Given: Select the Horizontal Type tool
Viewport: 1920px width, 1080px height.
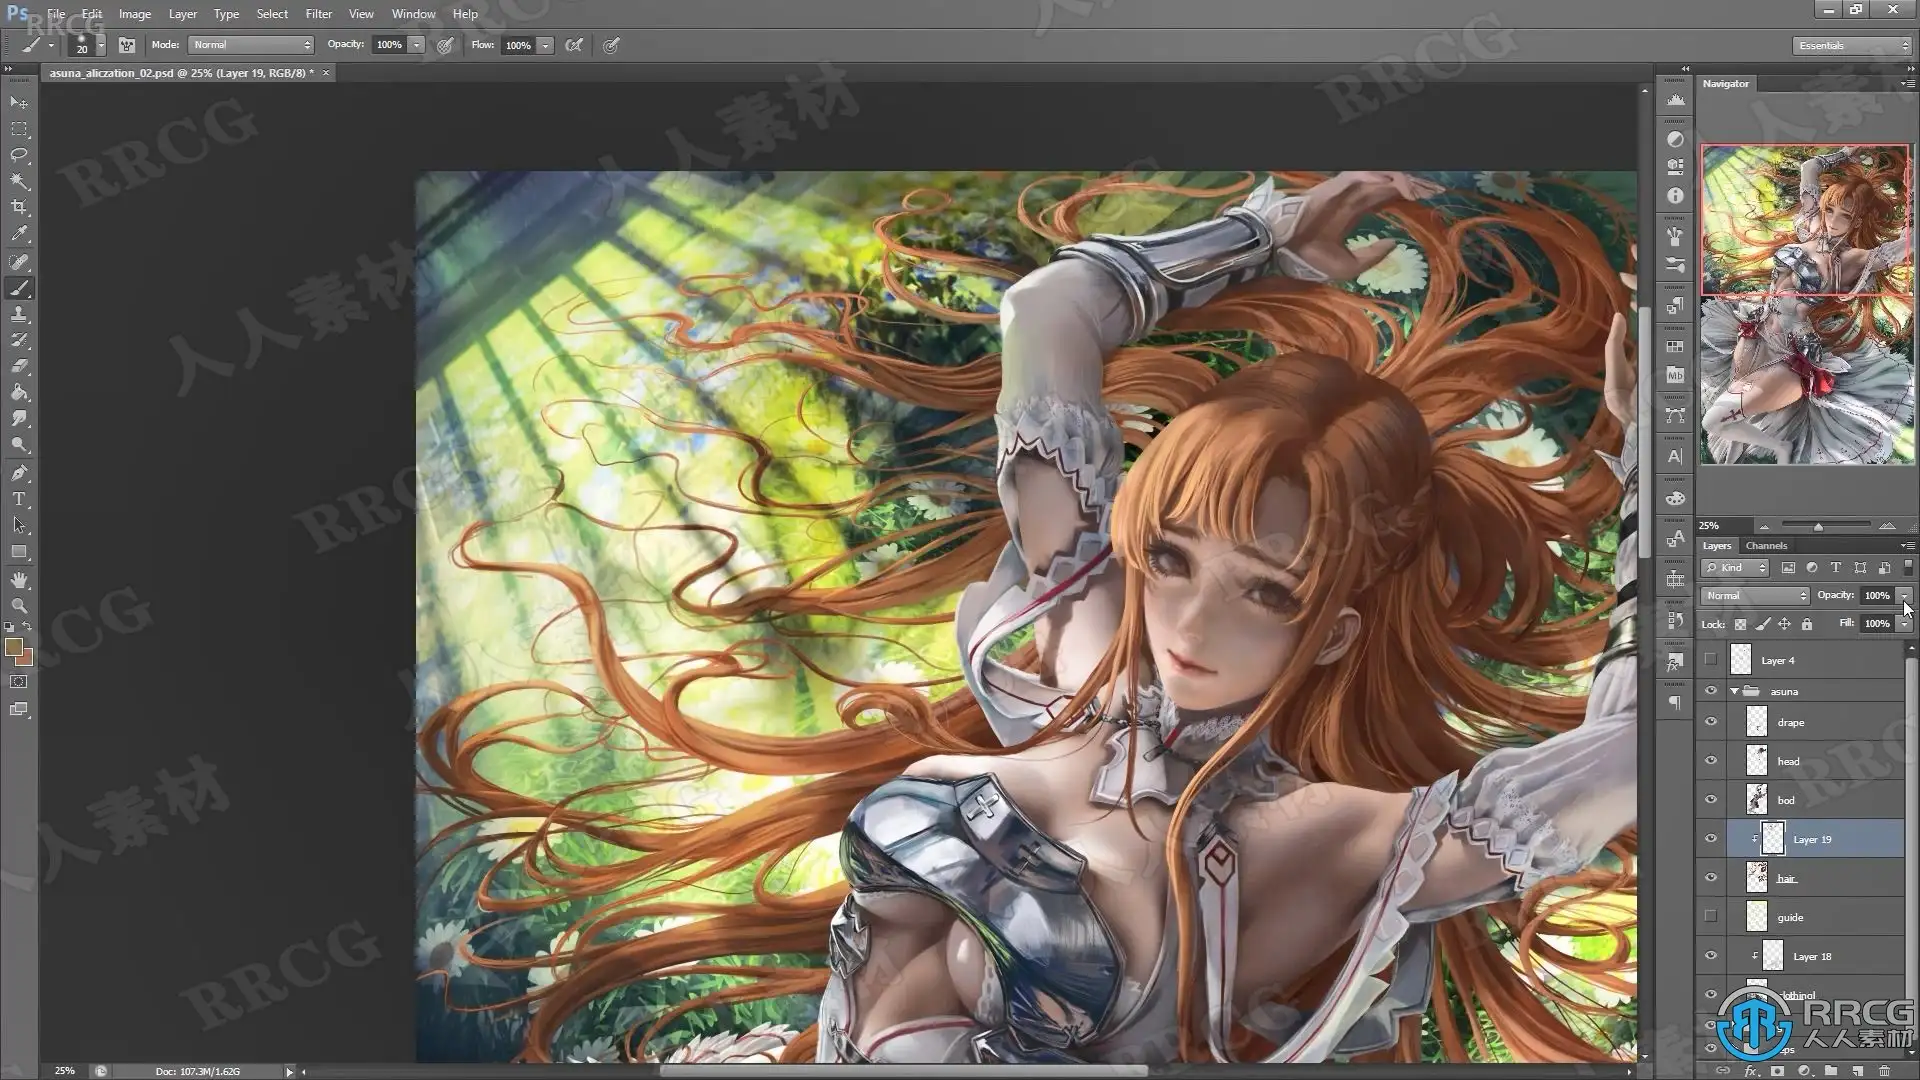Looking at the screenshot, I should coord(19,499).
